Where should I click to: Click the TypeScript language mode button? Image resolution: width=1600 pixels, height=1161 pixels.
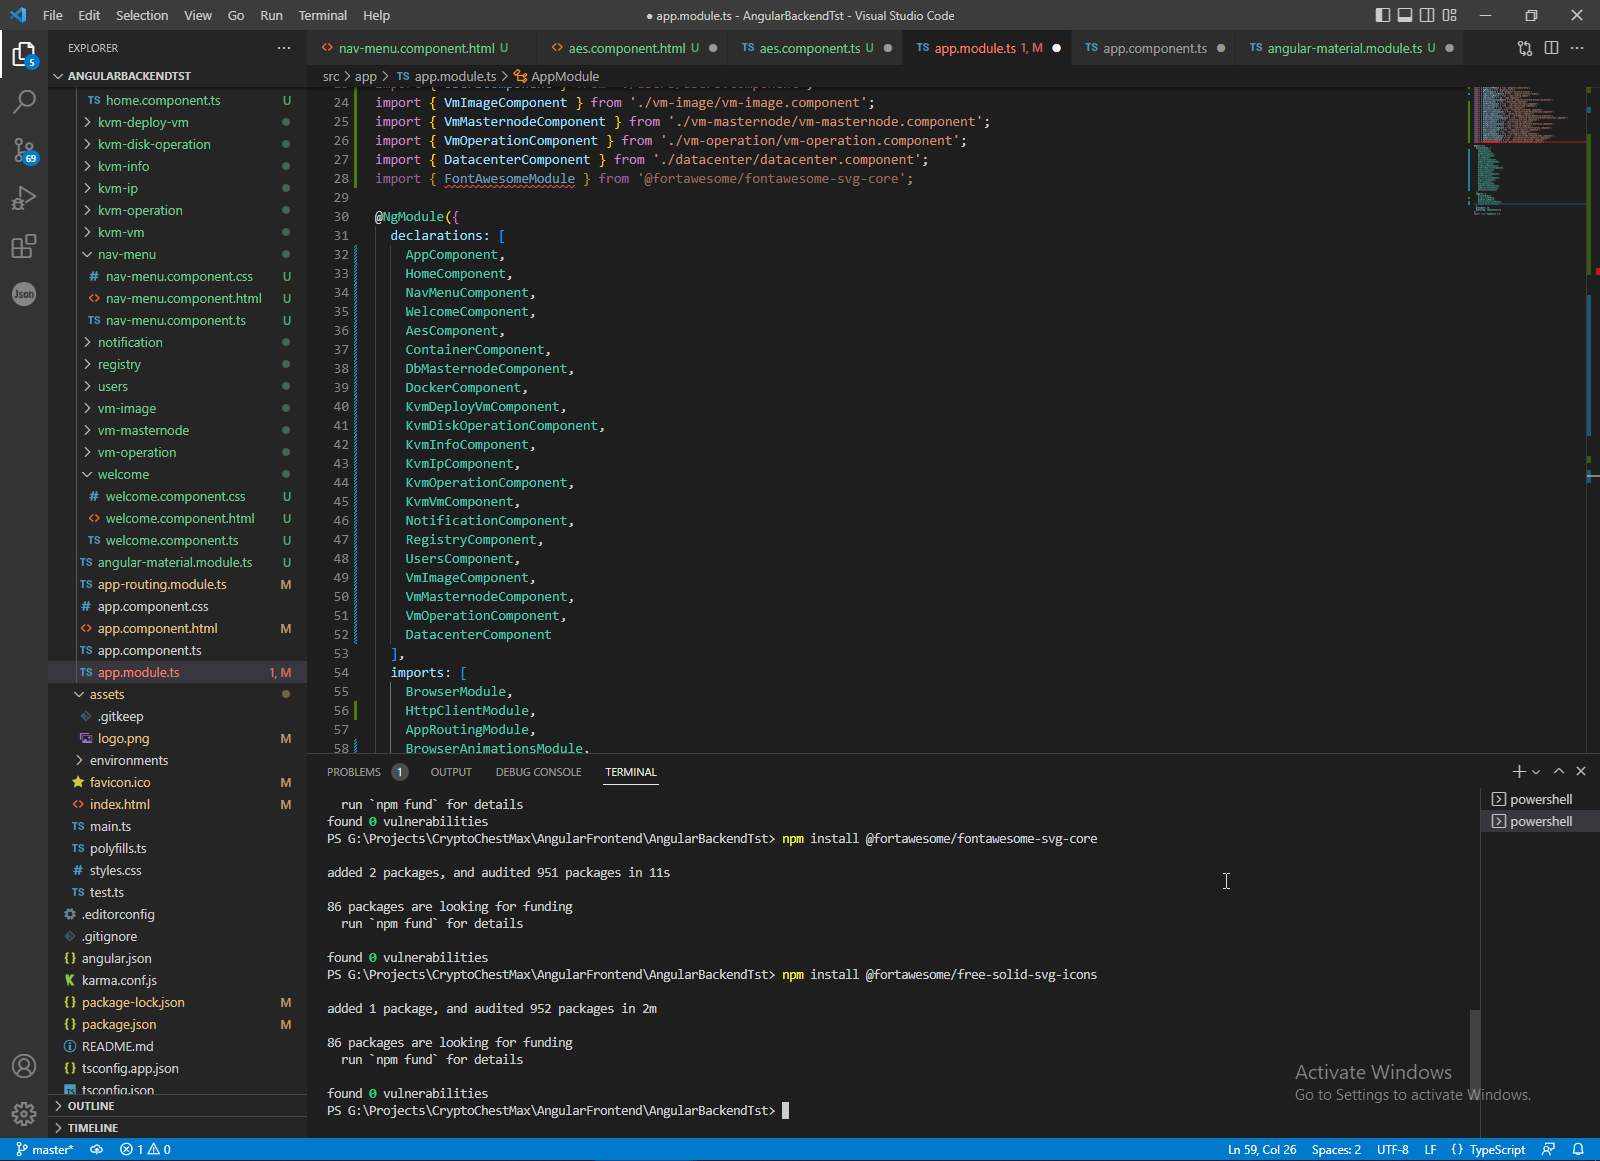(1496, 1150)
